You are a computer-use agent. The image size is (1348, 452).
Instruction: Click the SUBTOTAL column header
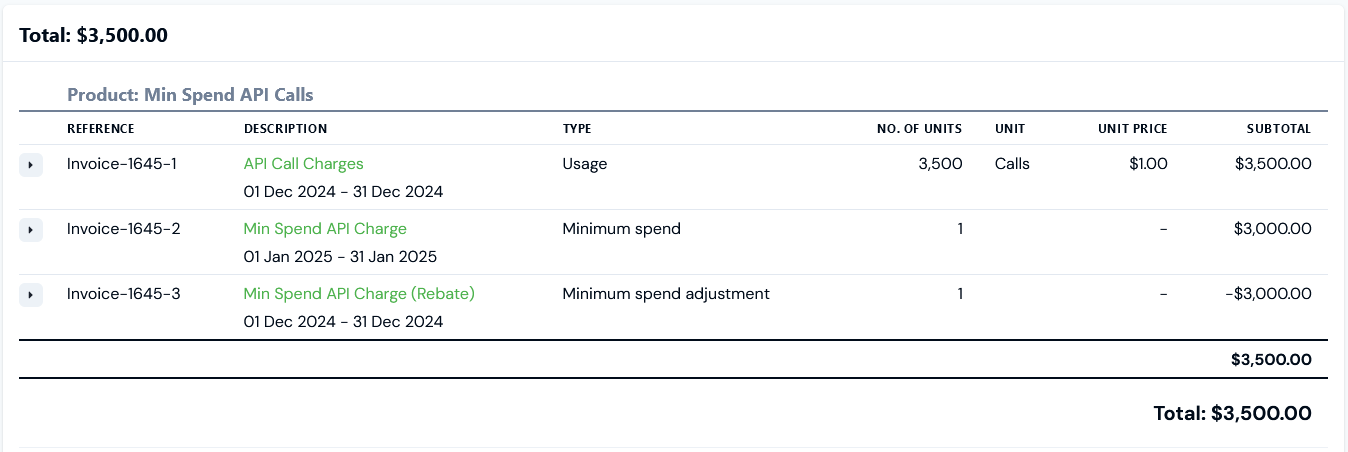[x=1278, y=129]
